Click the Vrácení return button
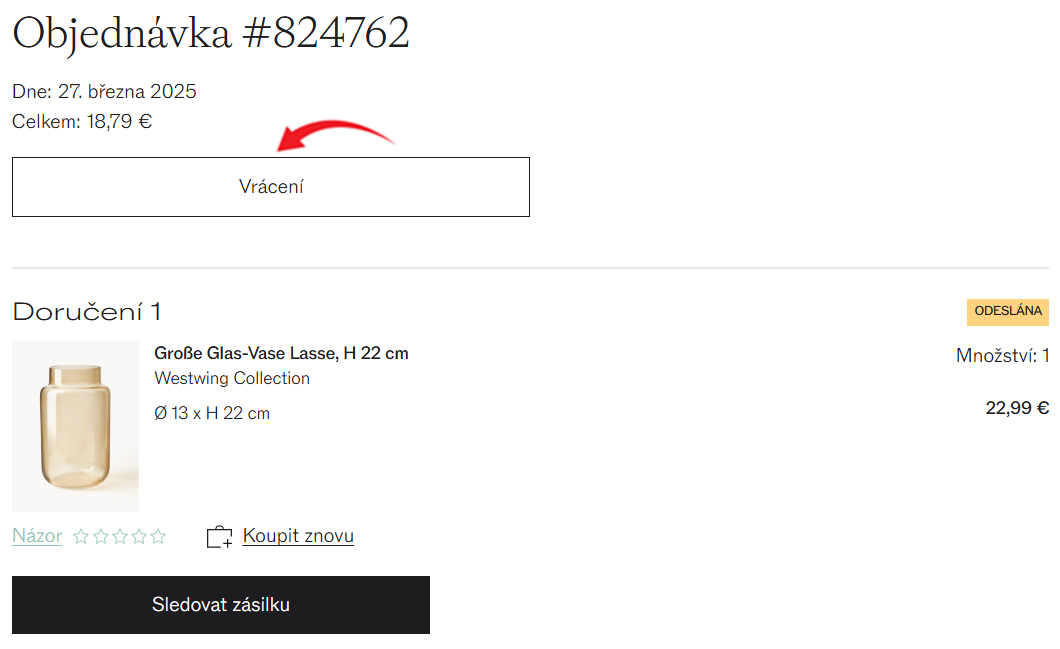The height and width of the screenshot is (649, 1060). [270, 187]
